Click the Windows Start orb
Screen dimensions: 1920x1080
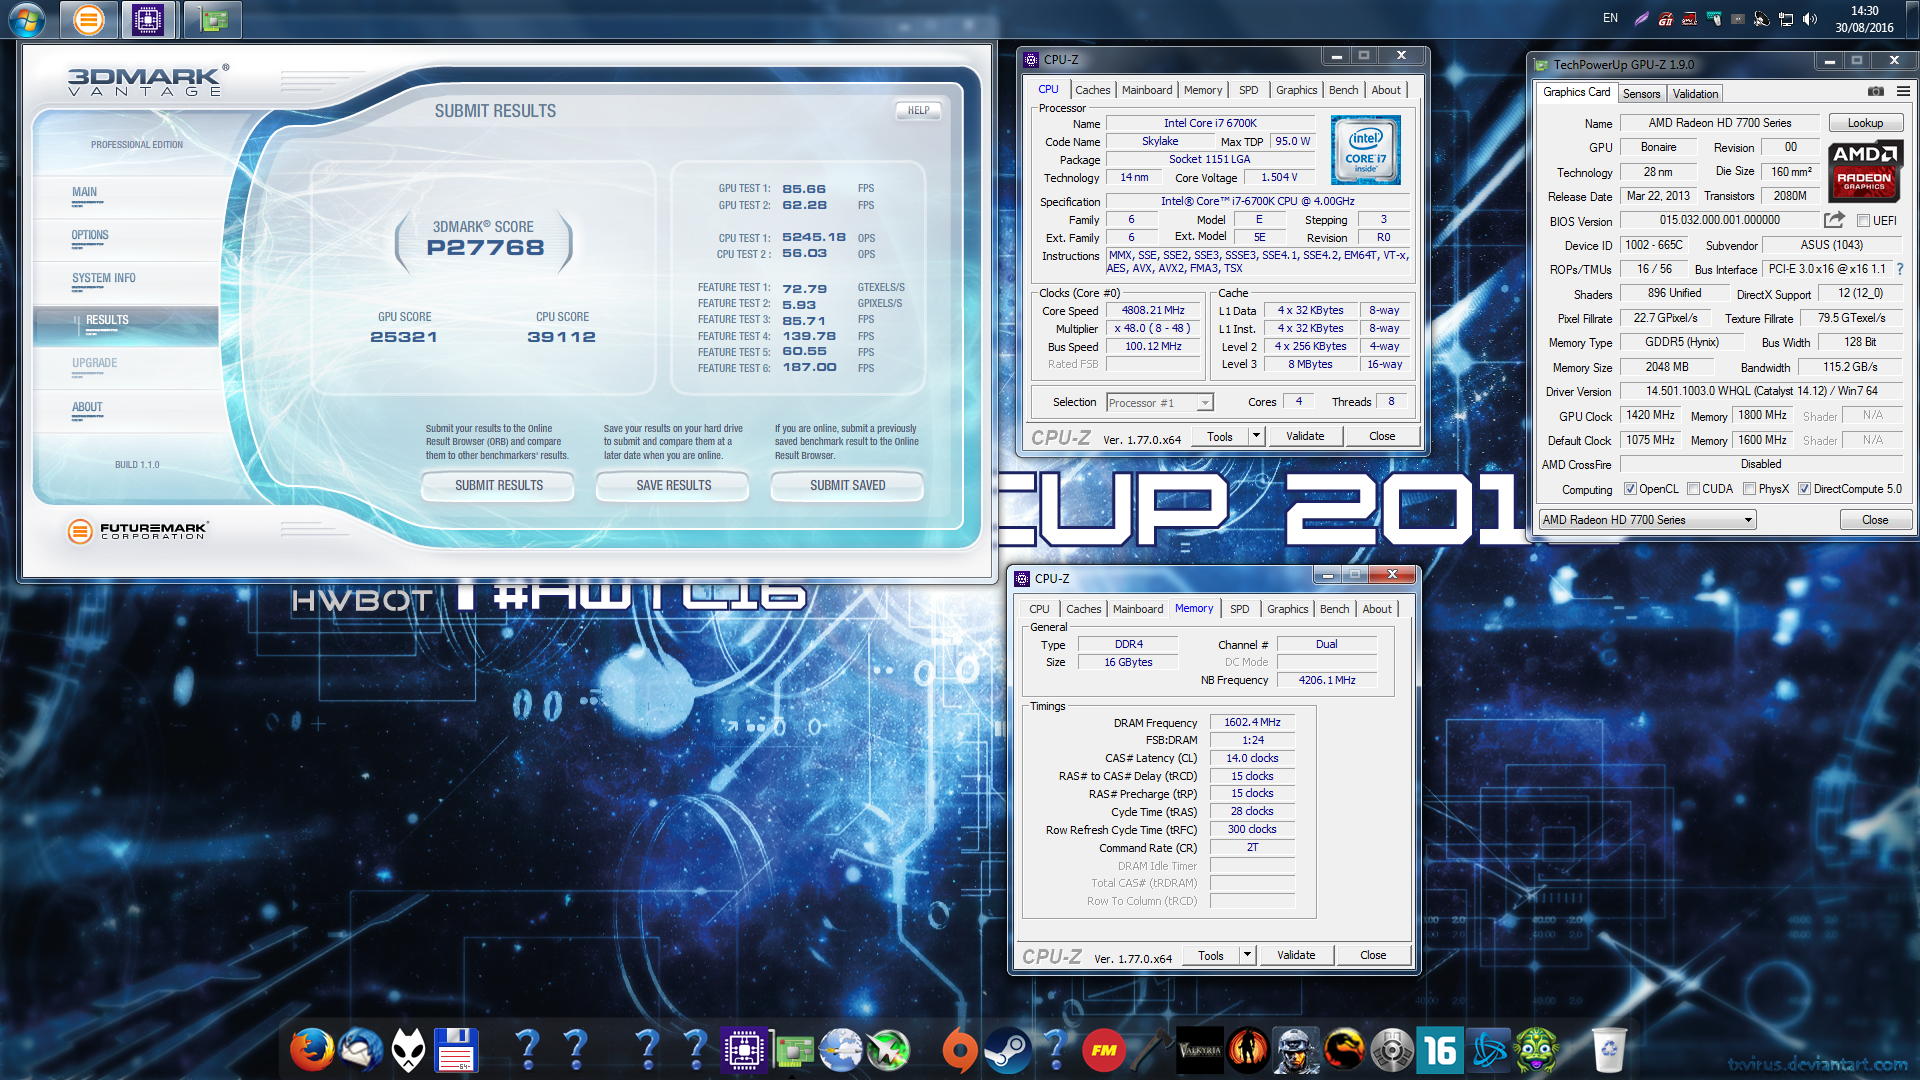coord(26,19)
